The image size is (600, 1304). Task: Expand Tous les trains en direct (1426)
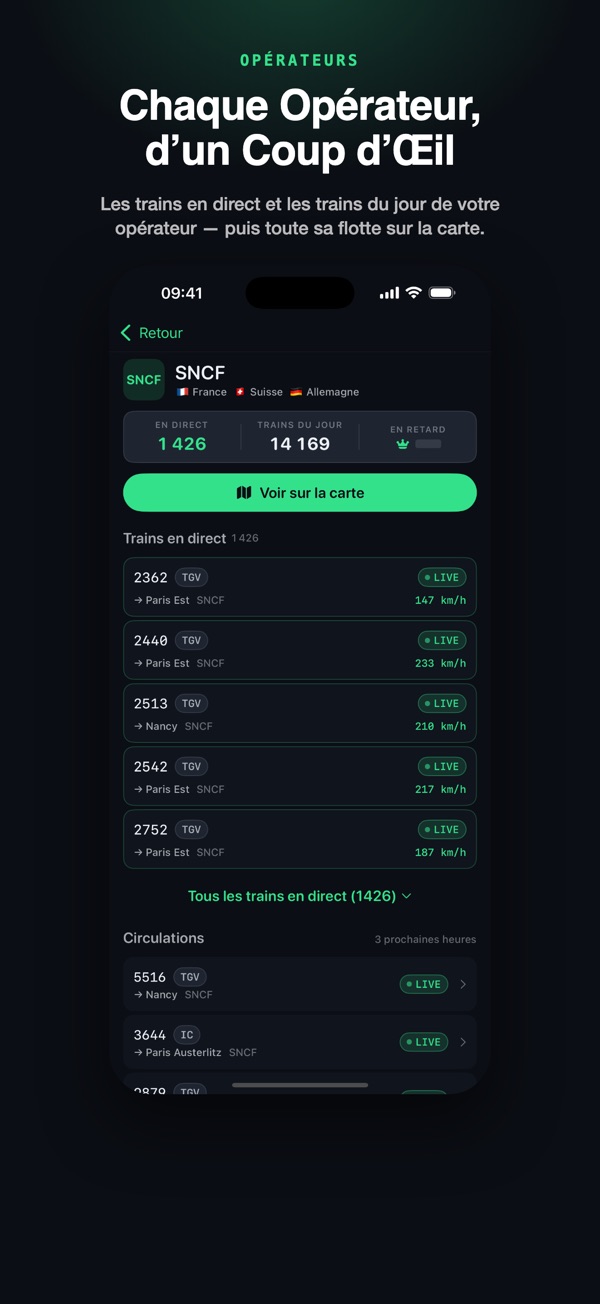coord(300,896)
